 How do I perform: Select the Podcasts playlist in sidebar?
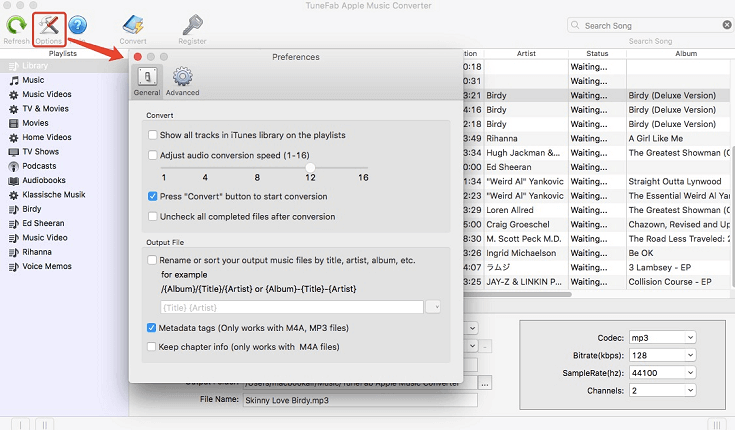(39, 166)
